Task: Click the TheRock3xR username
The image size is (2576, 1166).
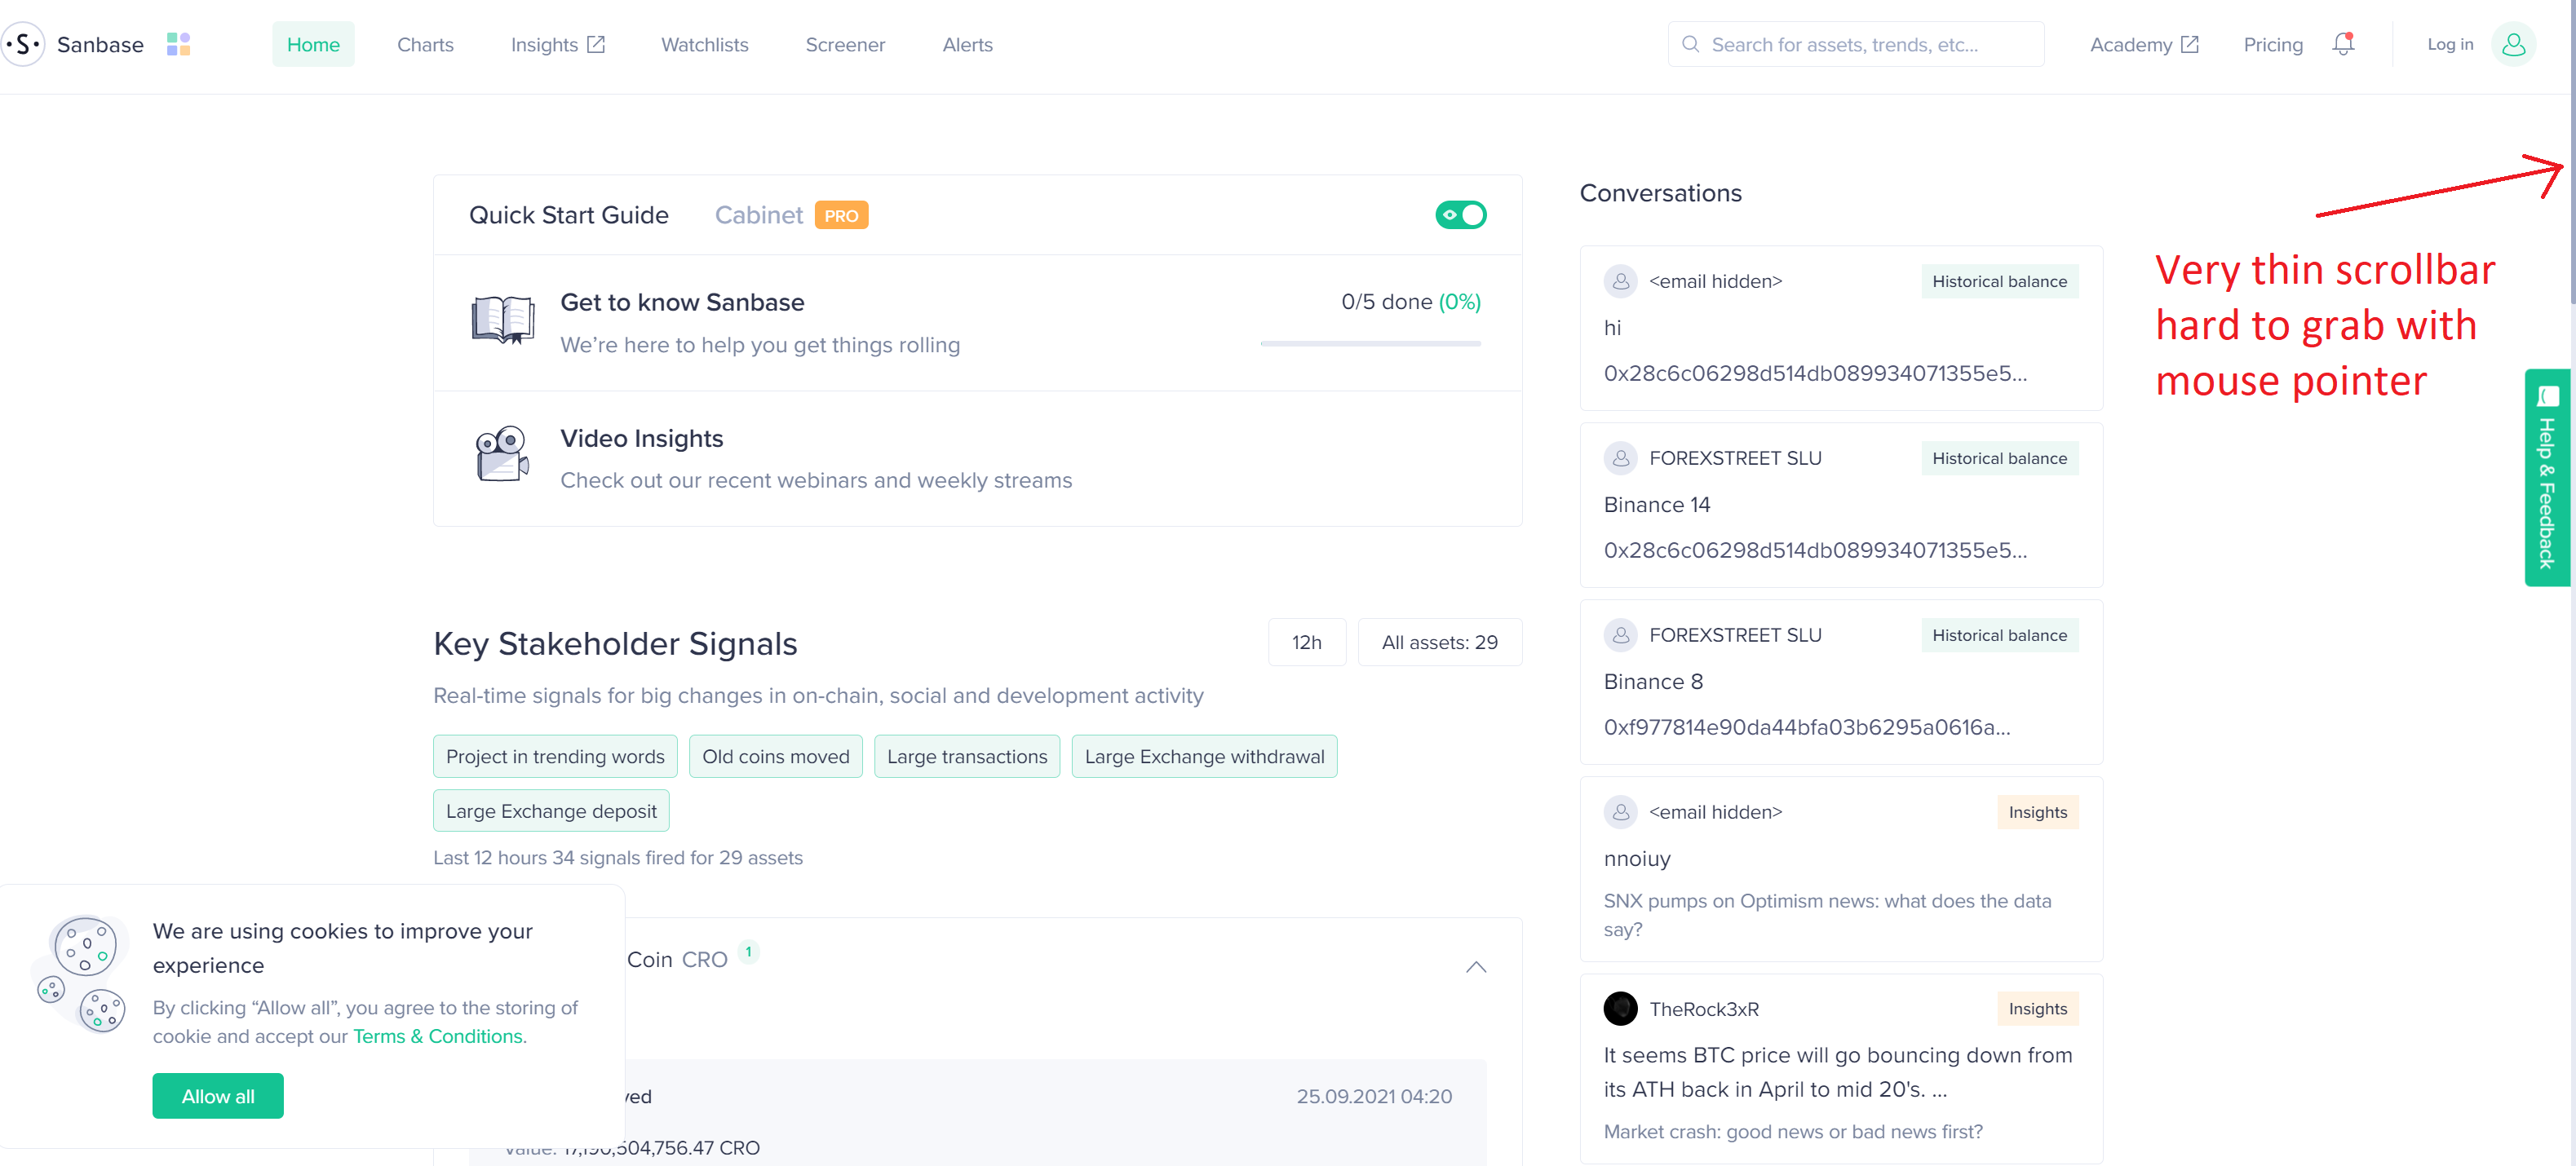Action: tap(1703, 1008)
